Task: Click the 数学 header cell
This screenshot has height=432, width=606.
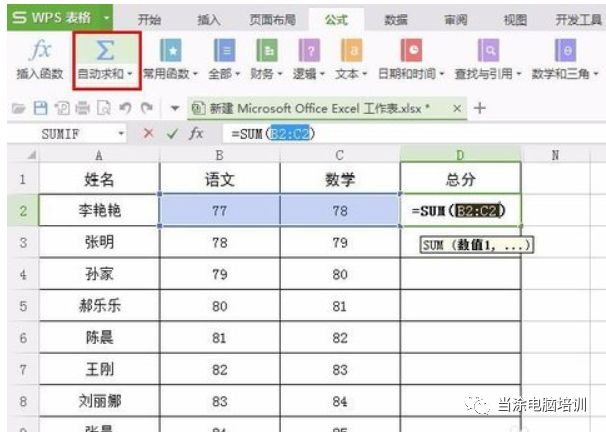Action: click(340, 179)
